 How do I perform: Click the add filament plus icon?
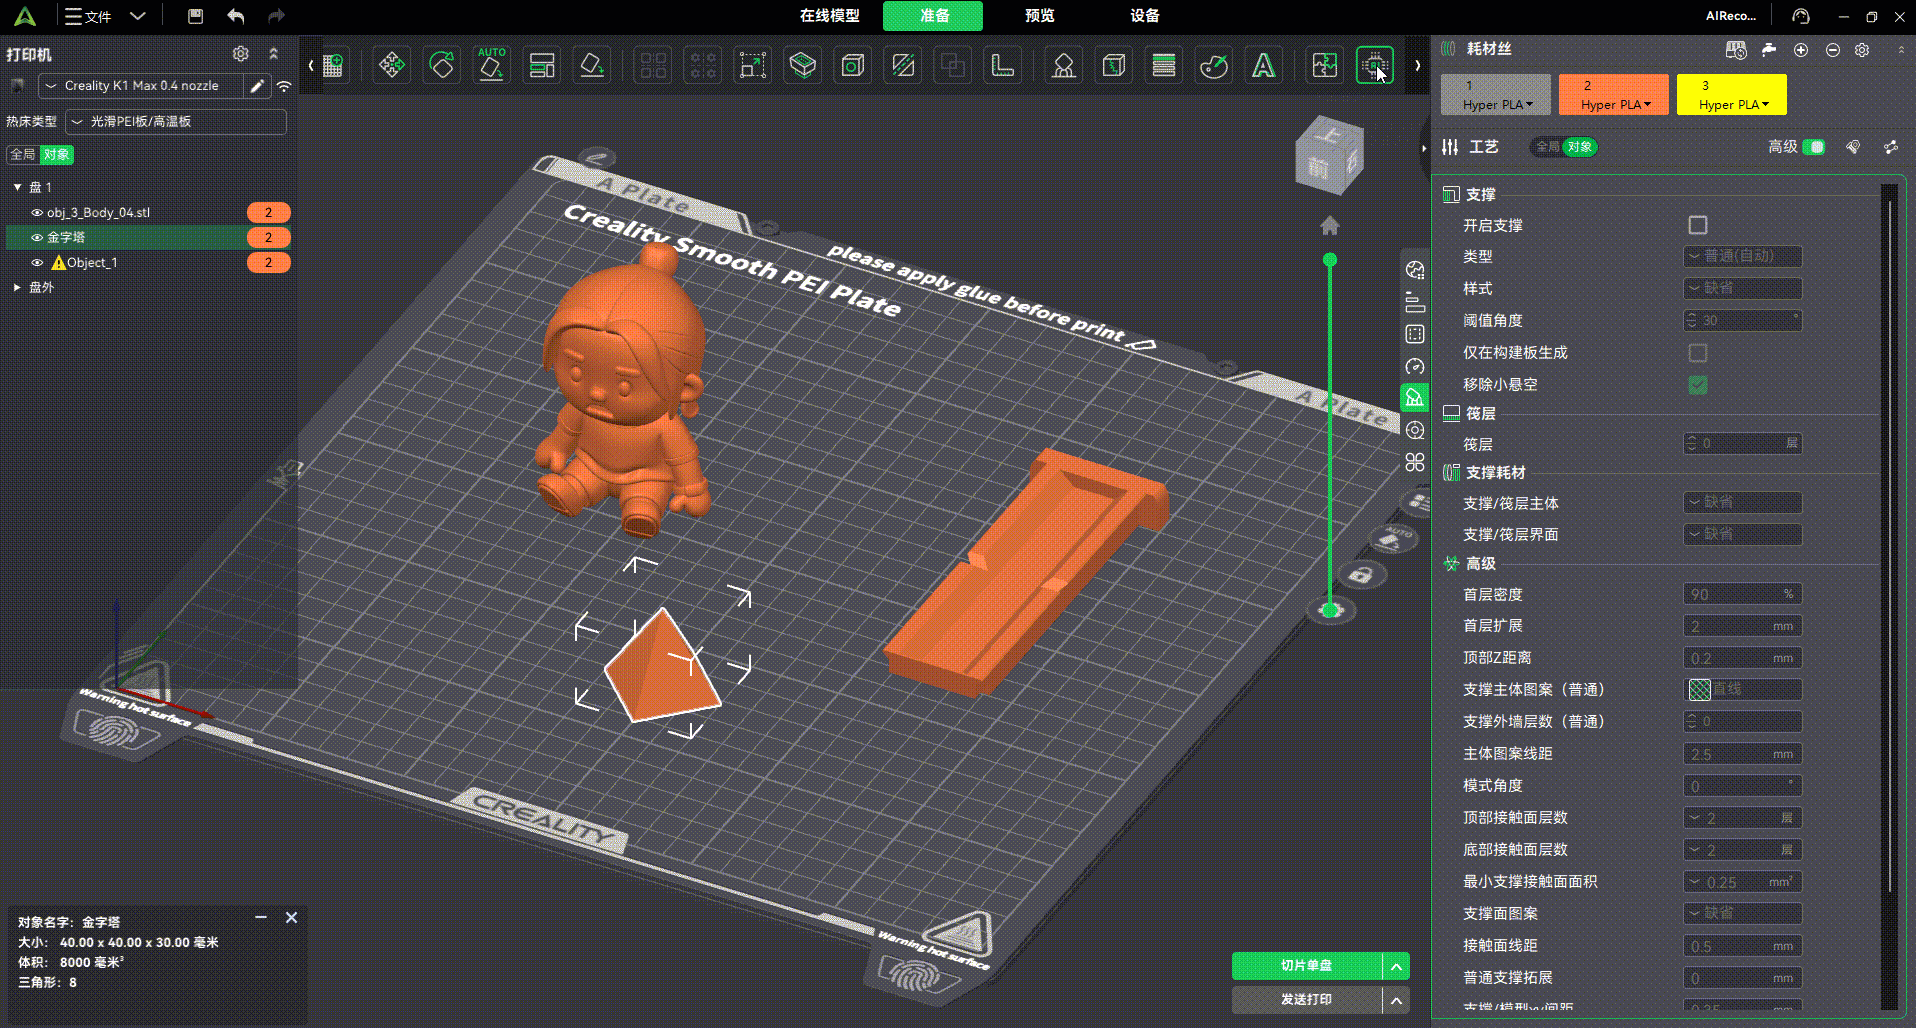coord(1801,50)
